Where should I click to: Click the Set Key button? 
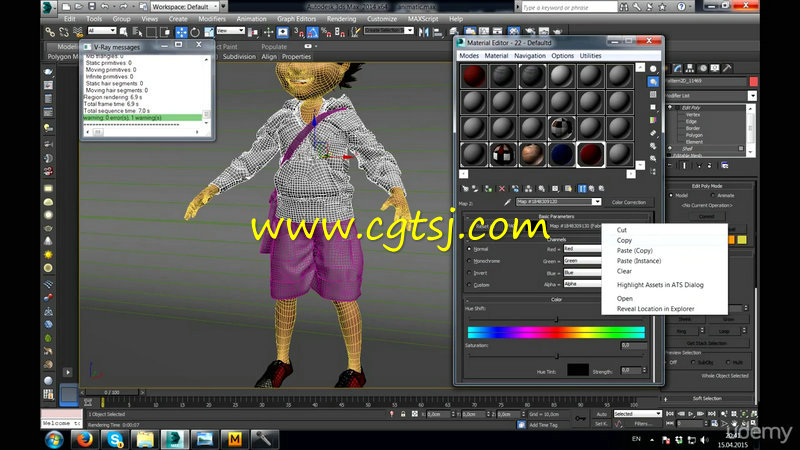coord(602,423)
